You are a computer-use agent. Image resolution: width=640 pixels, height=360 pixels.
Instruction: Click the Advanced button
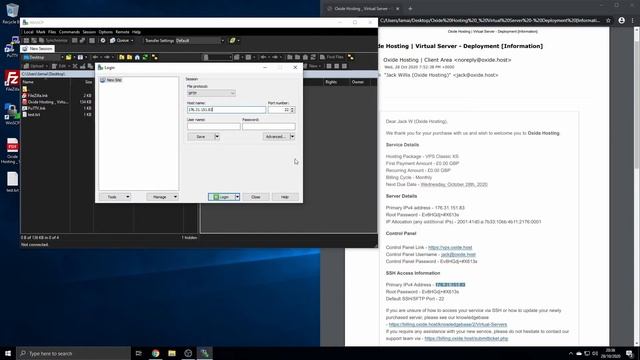[x=276, y=137]
